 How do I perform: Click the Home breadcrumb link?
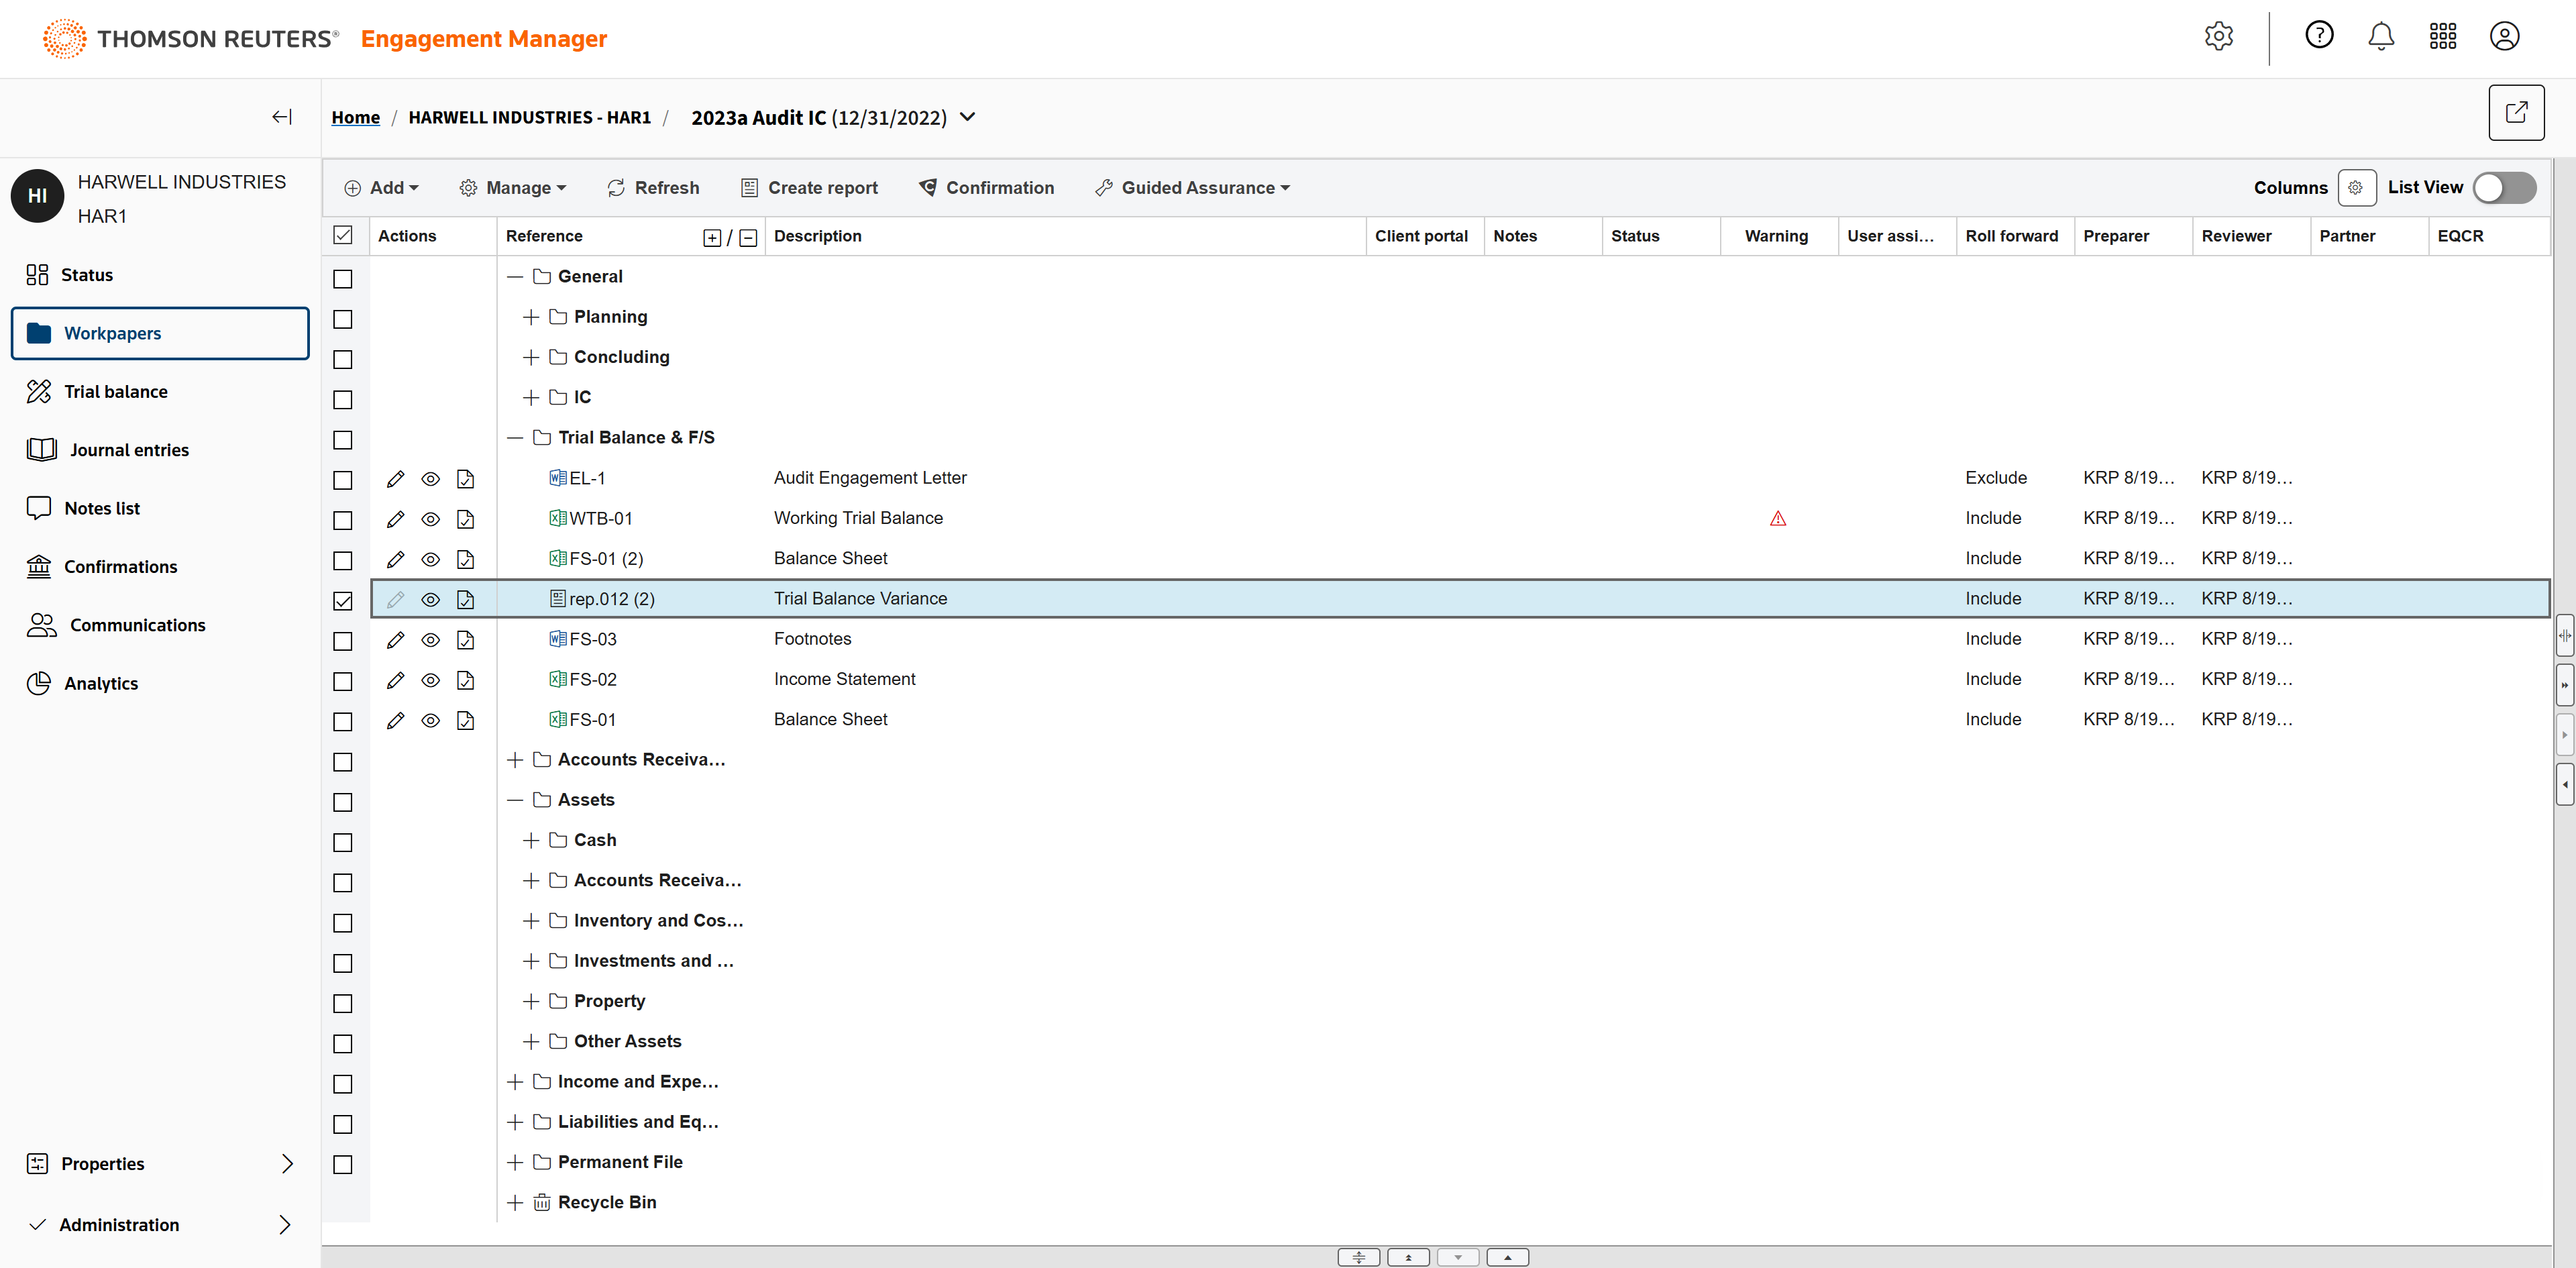point(355,117)
